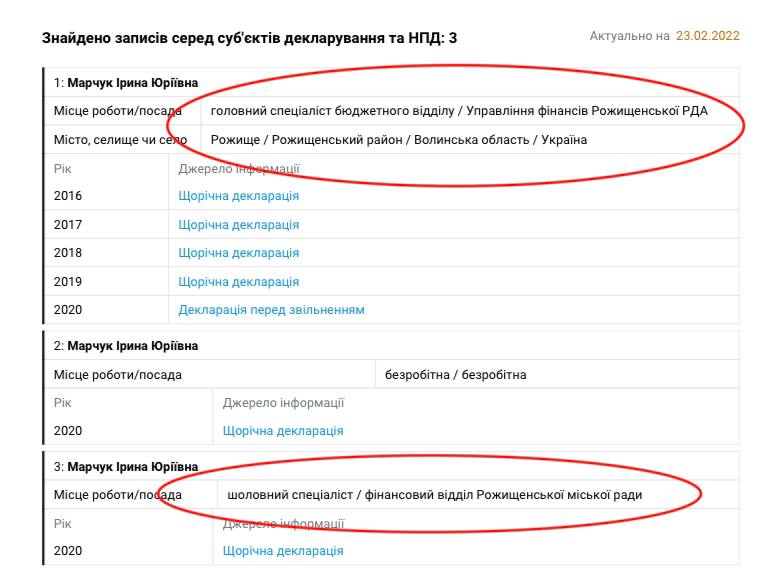Open Щорічна декларація under the third record

point(283,550)
